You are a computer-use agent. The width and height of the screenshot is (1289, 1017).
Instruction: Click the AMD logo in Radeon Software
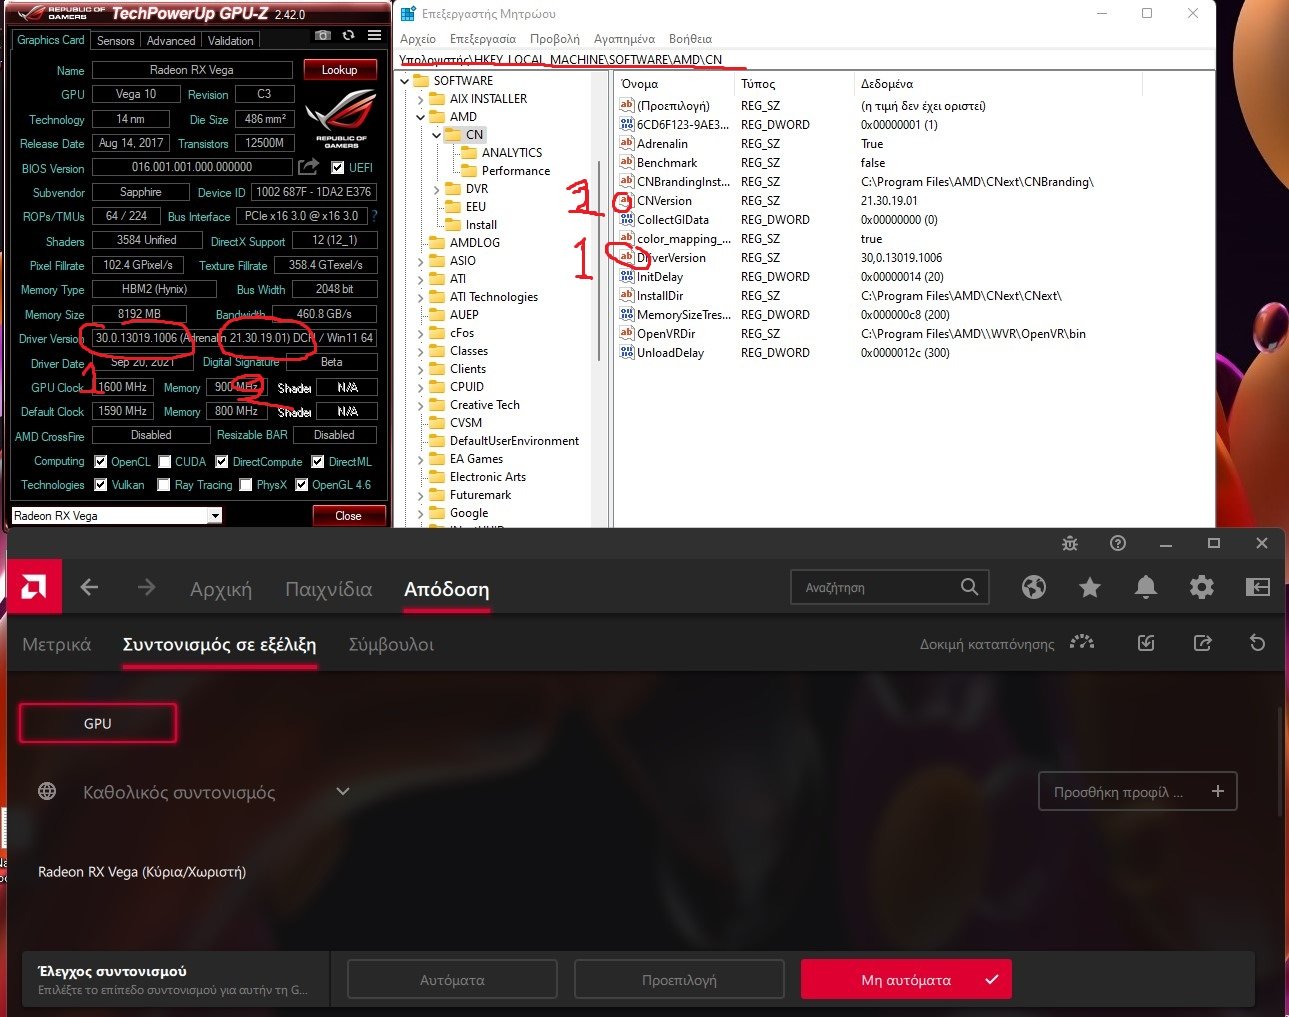tap(34, 587)
